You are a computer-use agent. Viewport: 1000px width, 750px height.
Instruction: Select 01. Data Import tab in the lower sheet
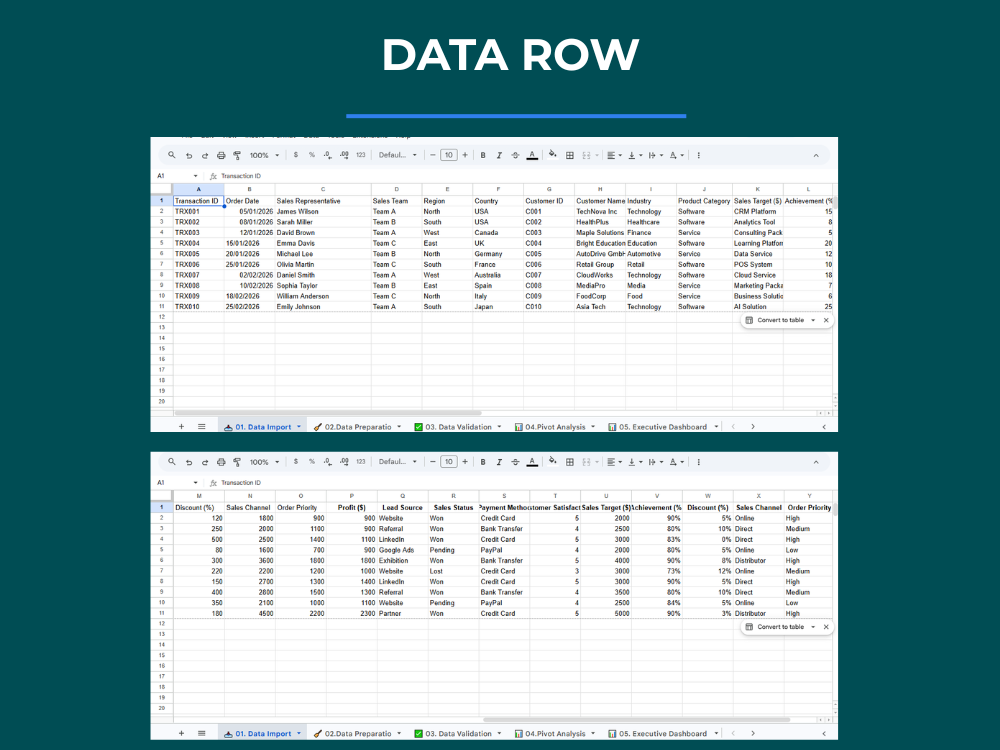tap(261, 733)
